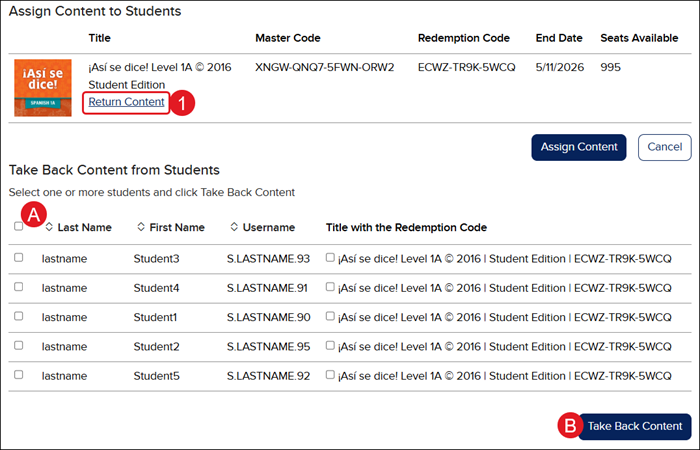The width and height of the screenshot is (700, 450).
Task: Sort by Last Name using sort arrows
Action: (x=49, y=228)
